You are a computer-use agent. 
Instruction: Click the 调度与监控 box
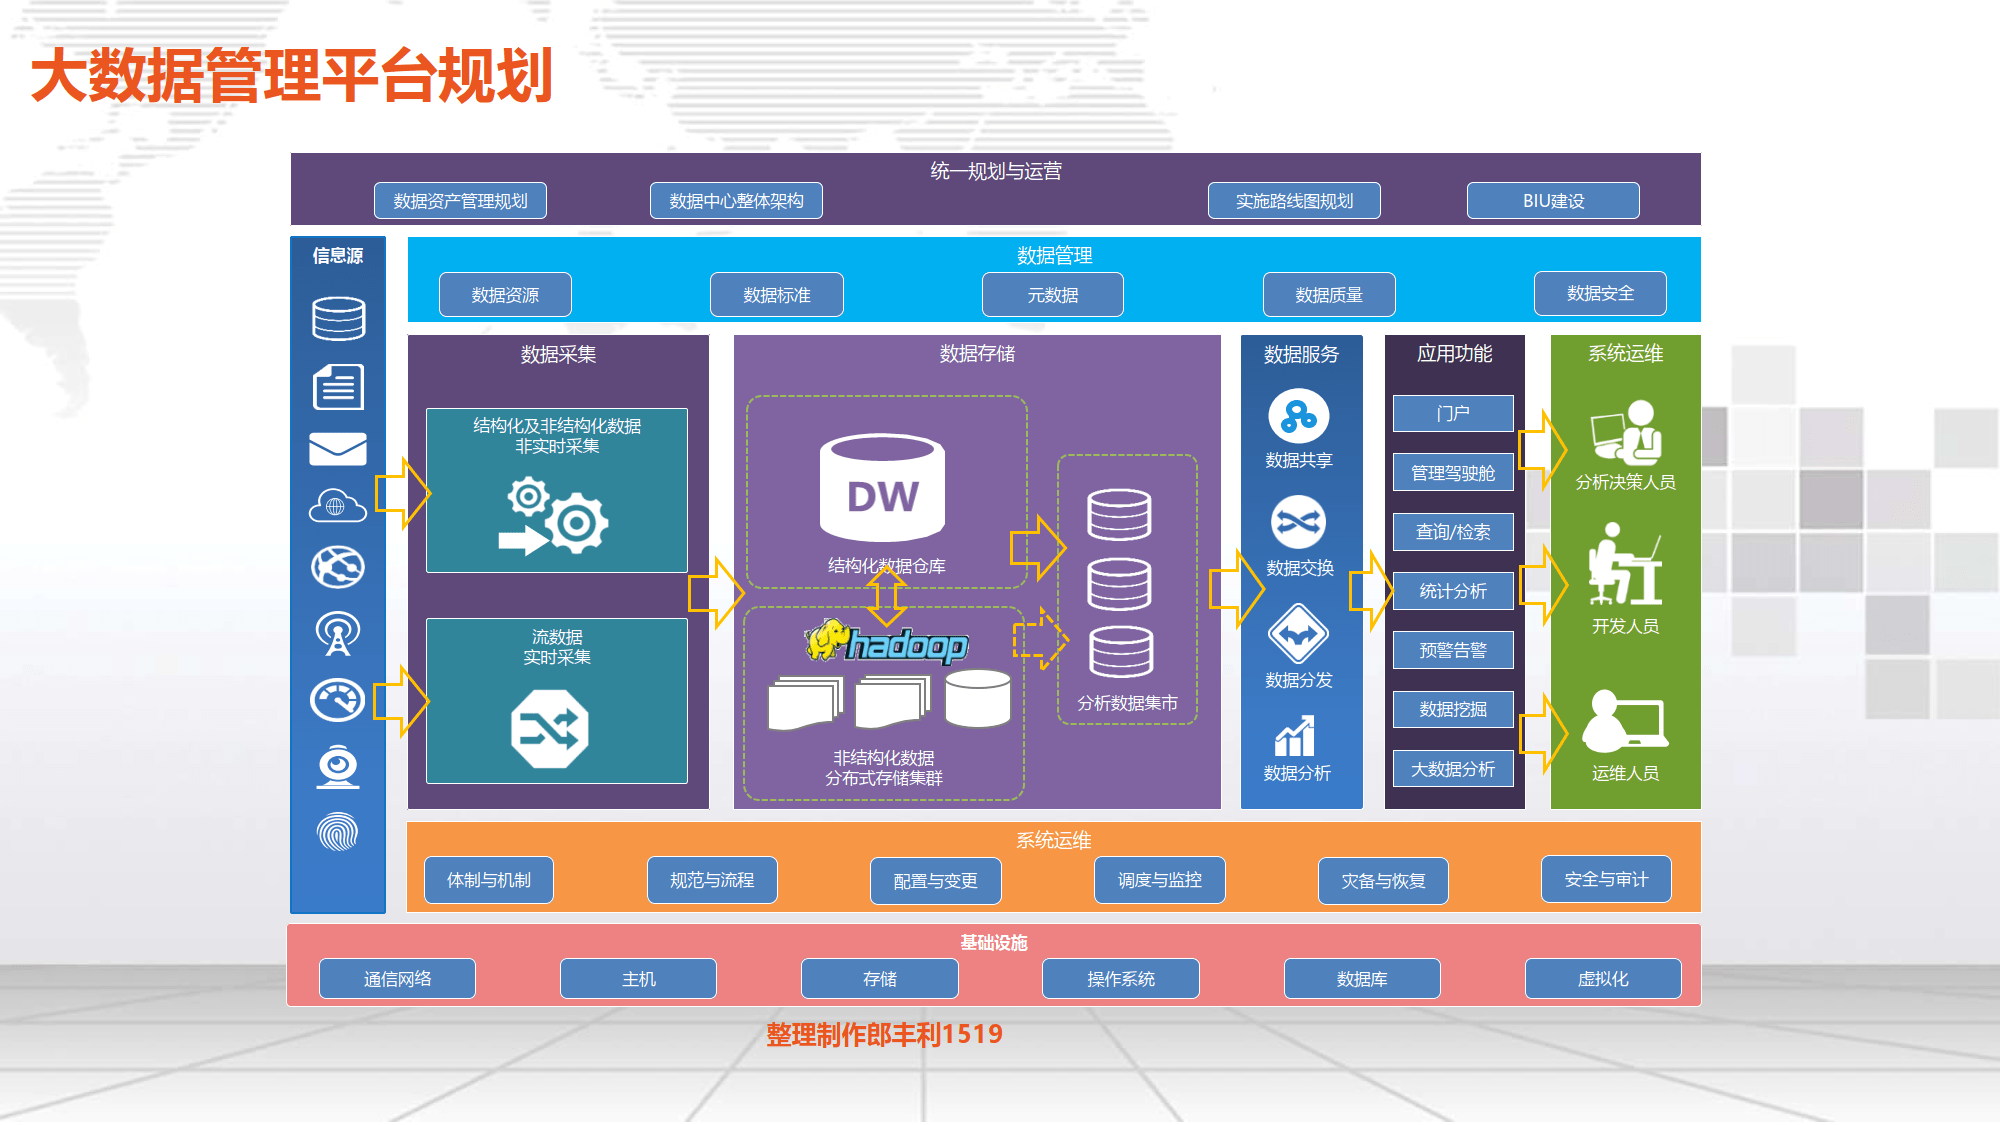coord(1160,880)
